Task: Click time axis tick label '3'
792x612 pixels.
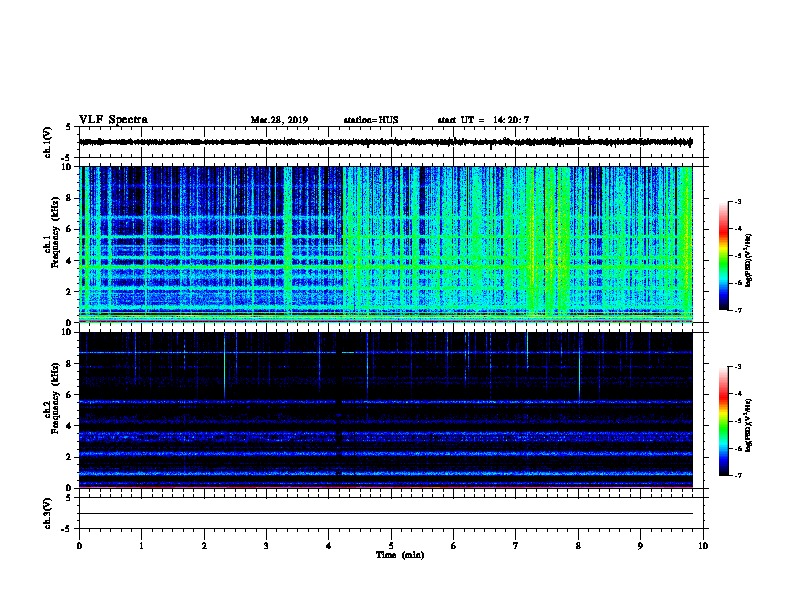Action: click(x=266, y=545)
